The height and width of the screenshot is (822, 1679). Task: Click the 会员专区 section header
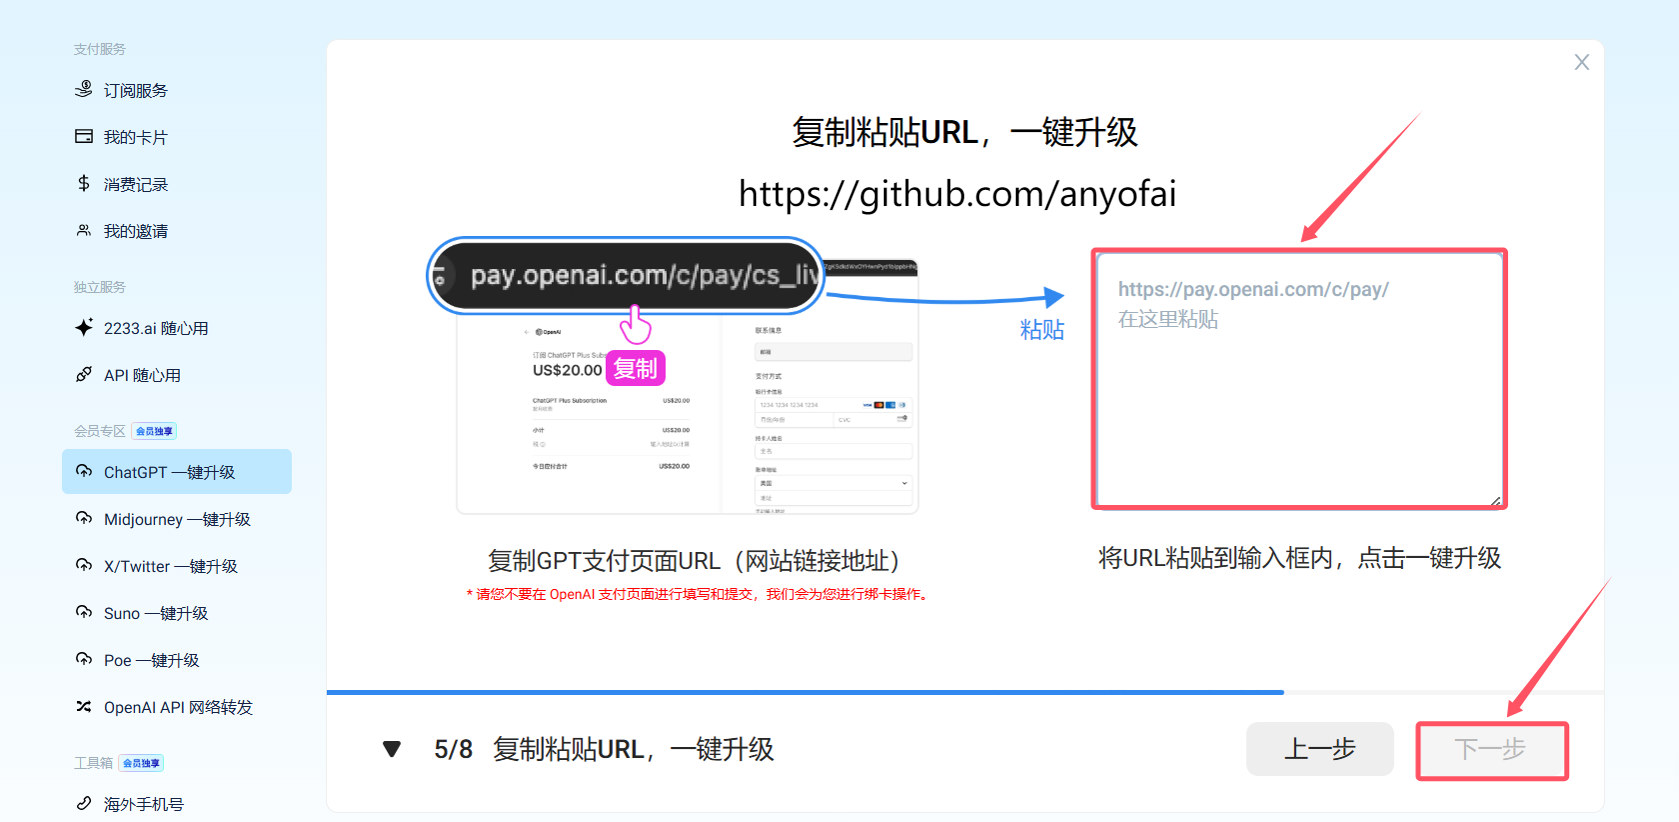[x=99, y=431]
